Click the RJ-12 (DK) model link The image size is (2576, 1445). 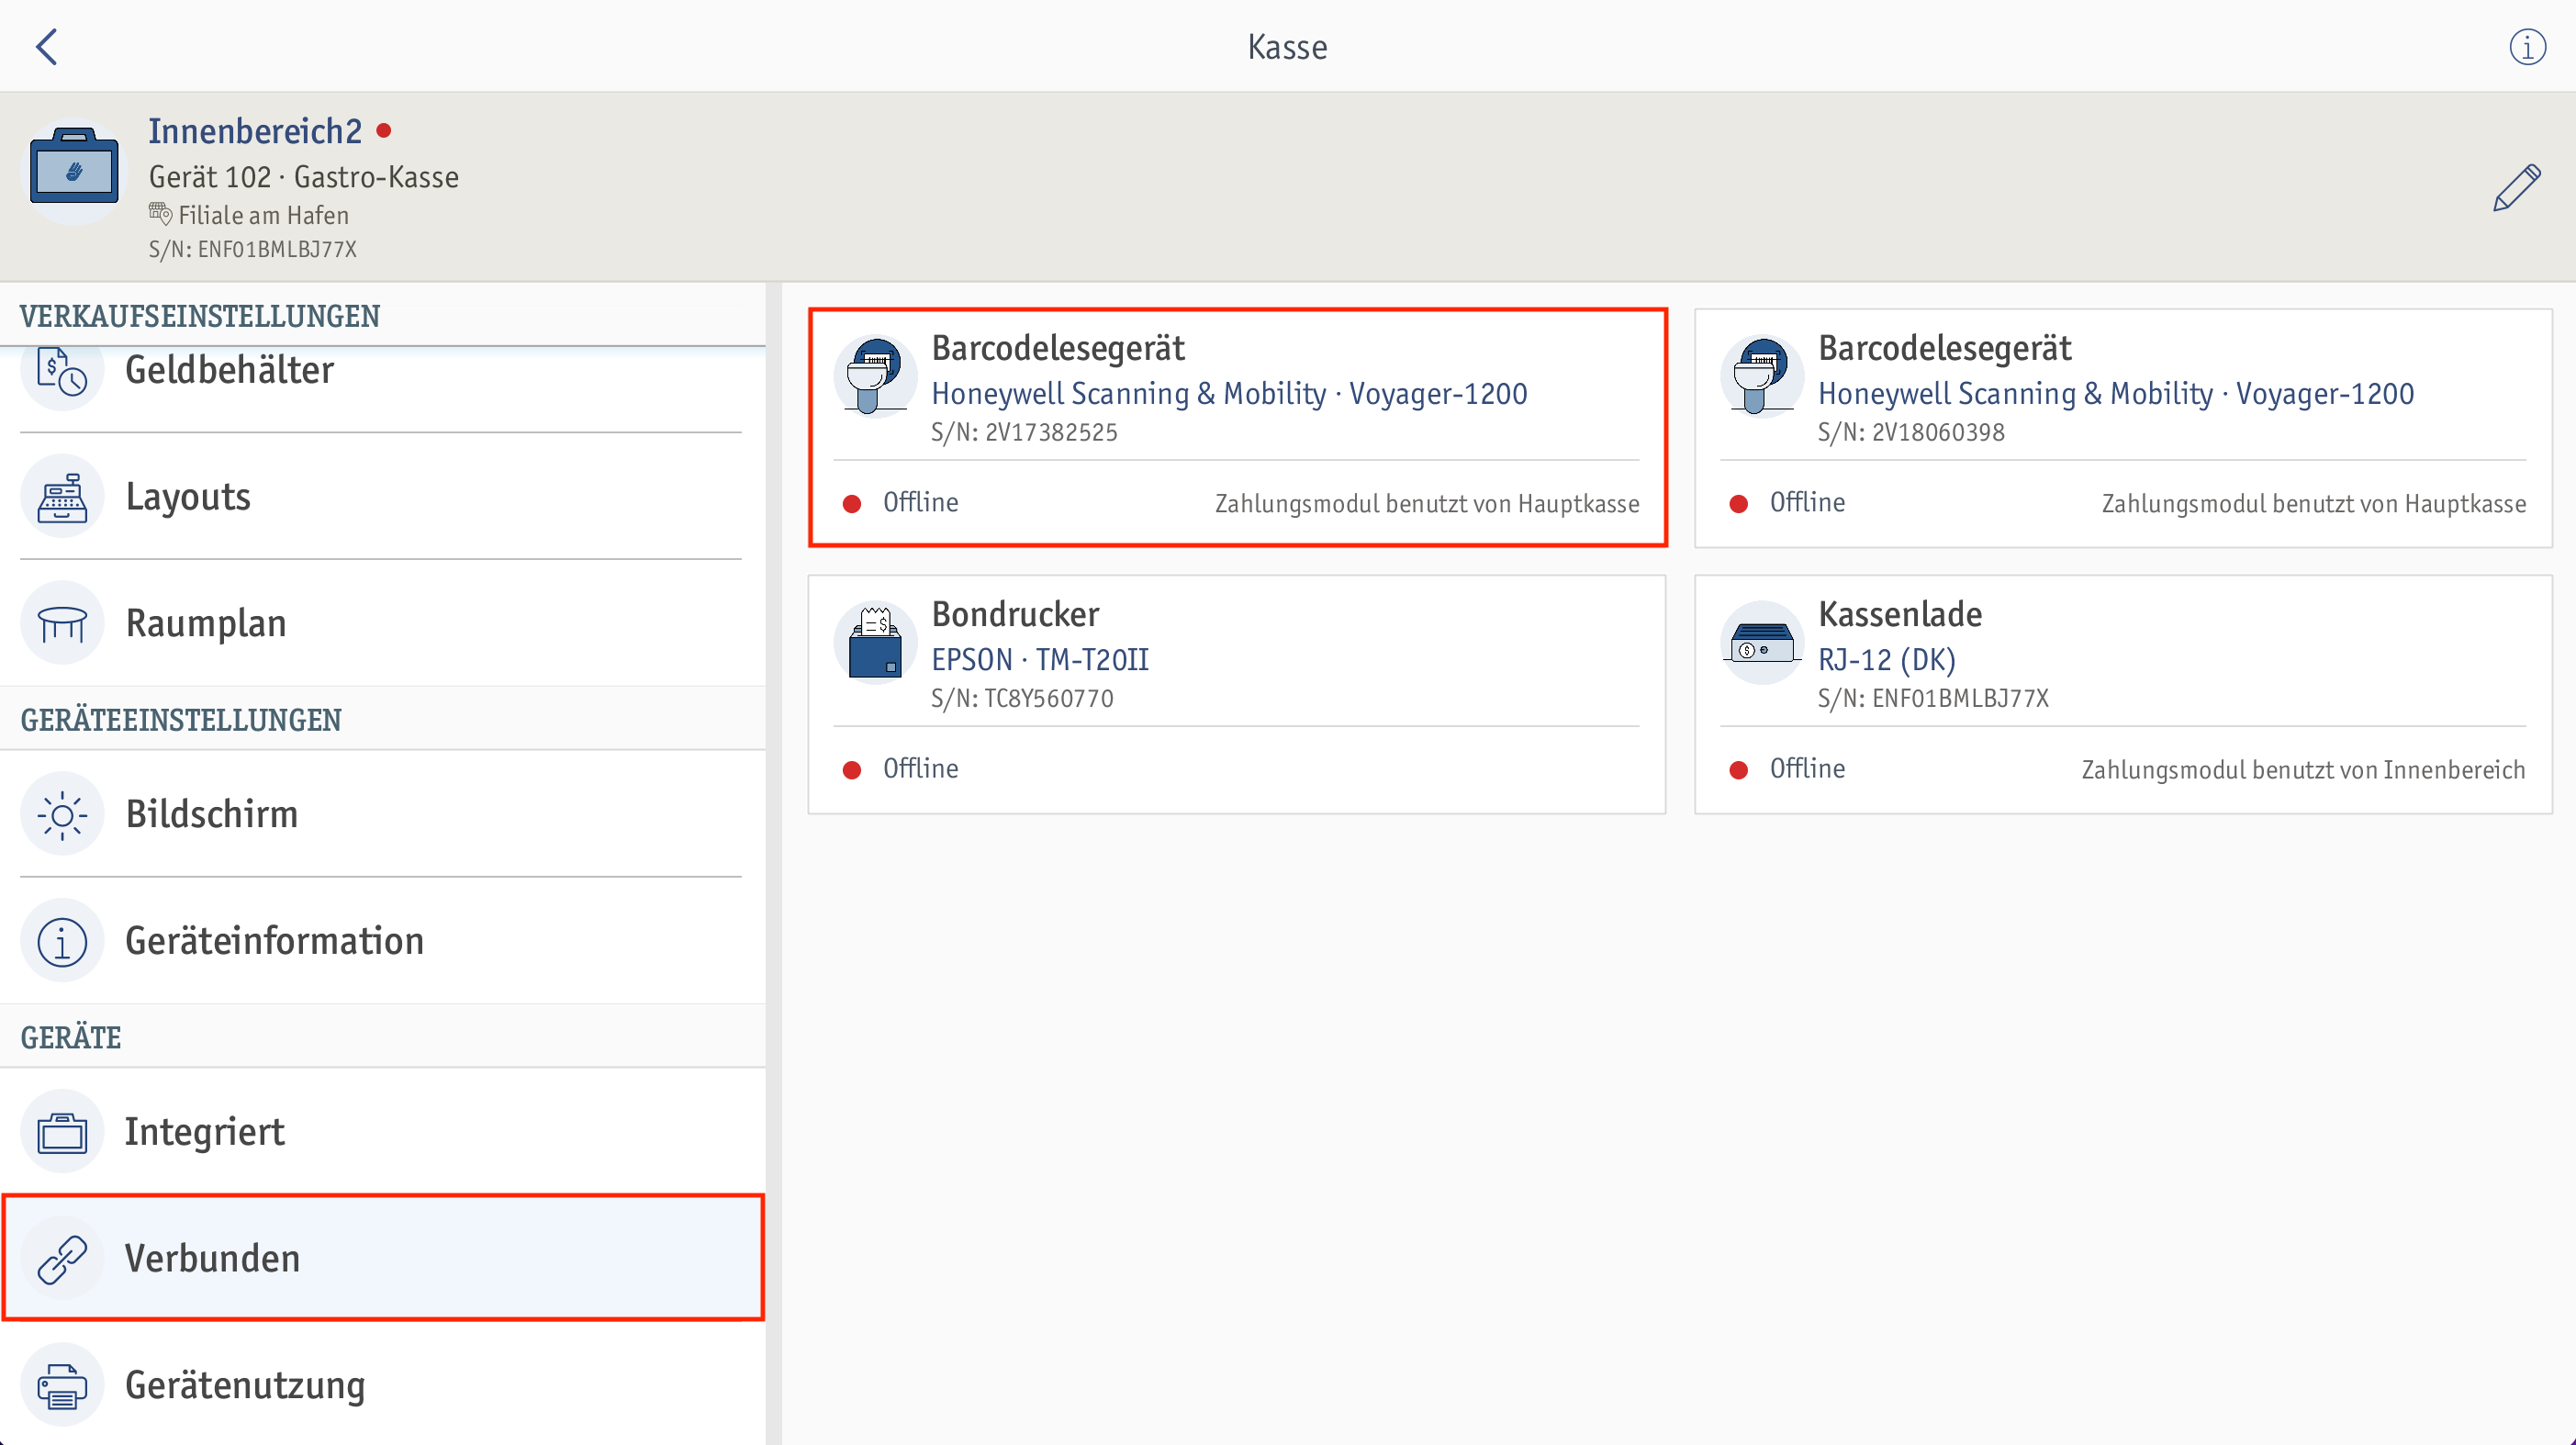[1886, 660]
